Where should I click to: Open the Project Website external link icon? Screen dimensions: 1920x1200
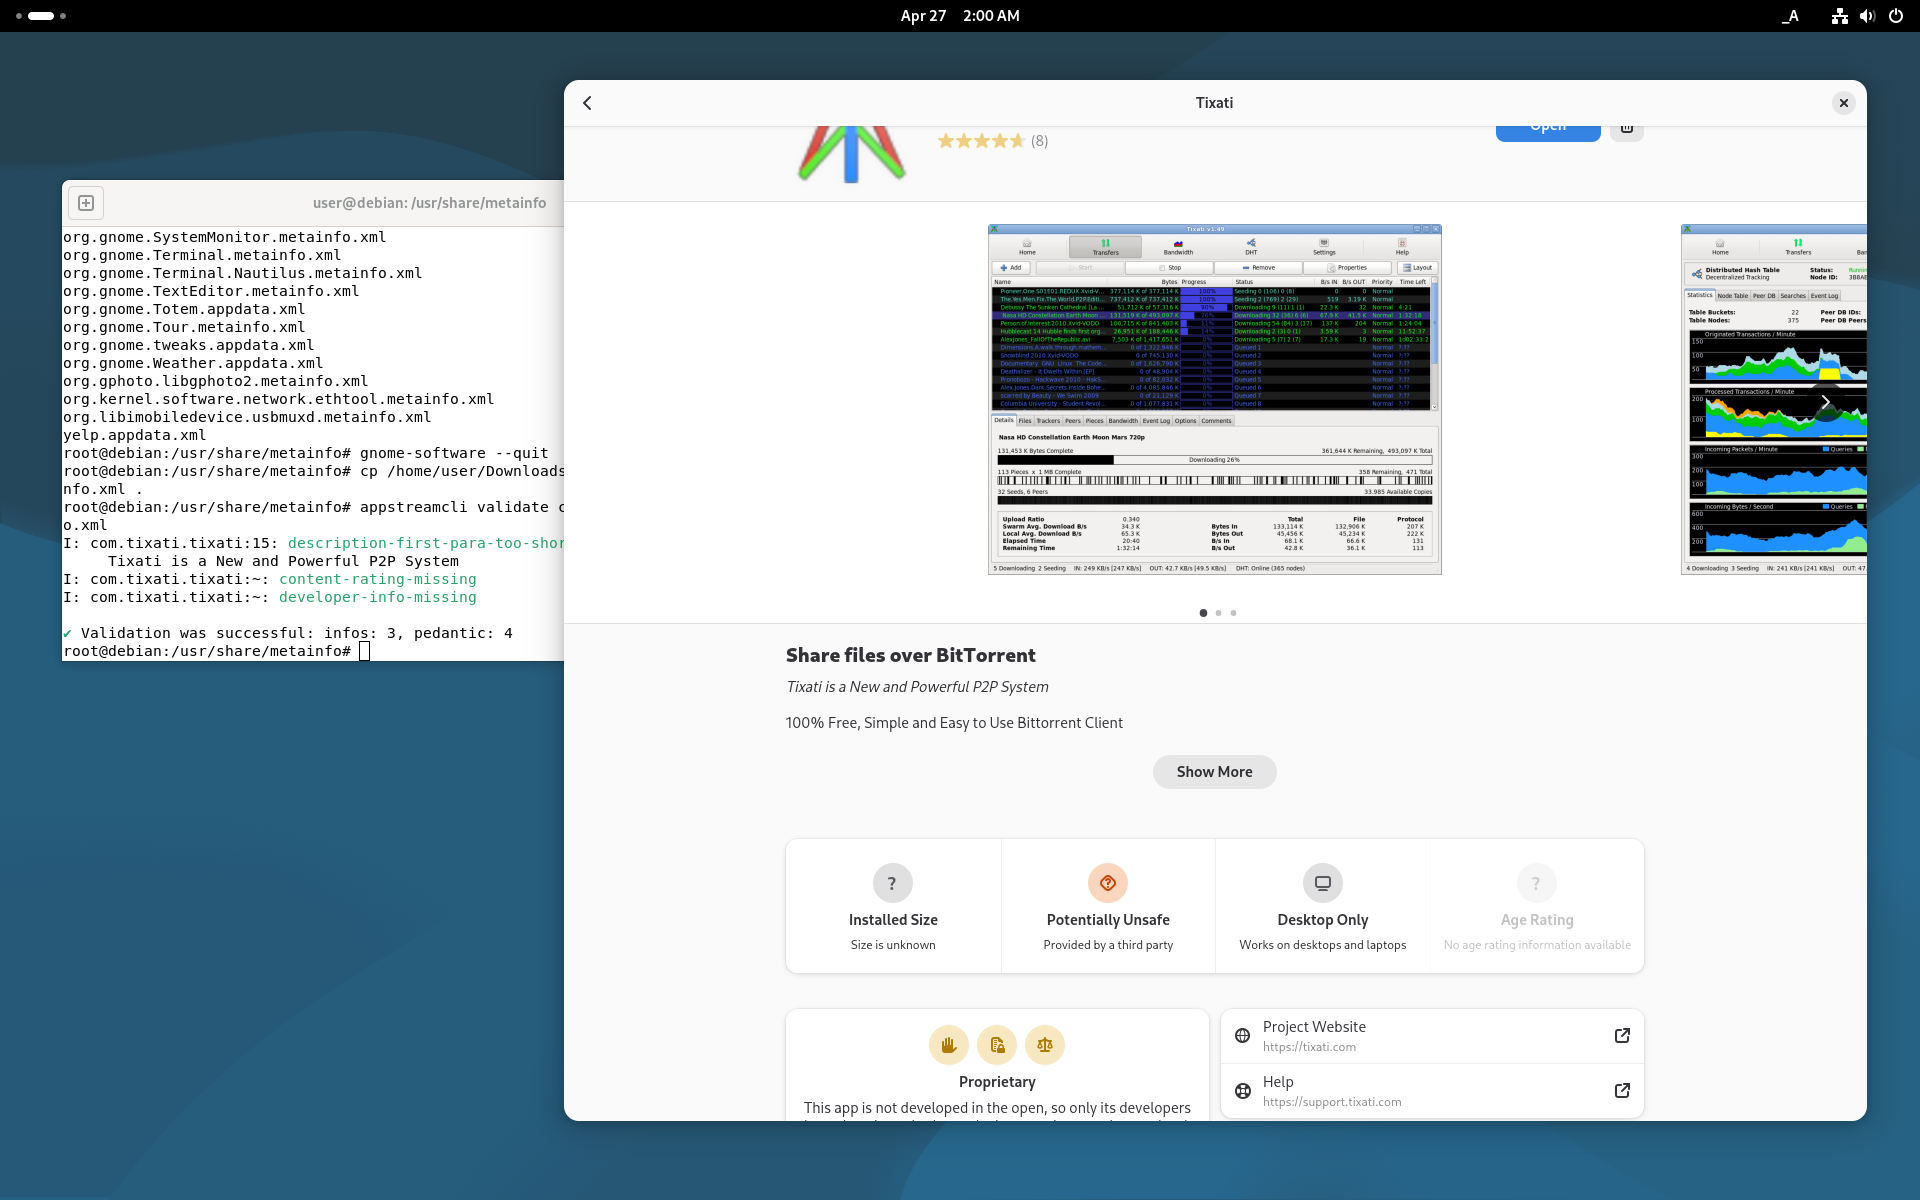tap(1622, 1036)
